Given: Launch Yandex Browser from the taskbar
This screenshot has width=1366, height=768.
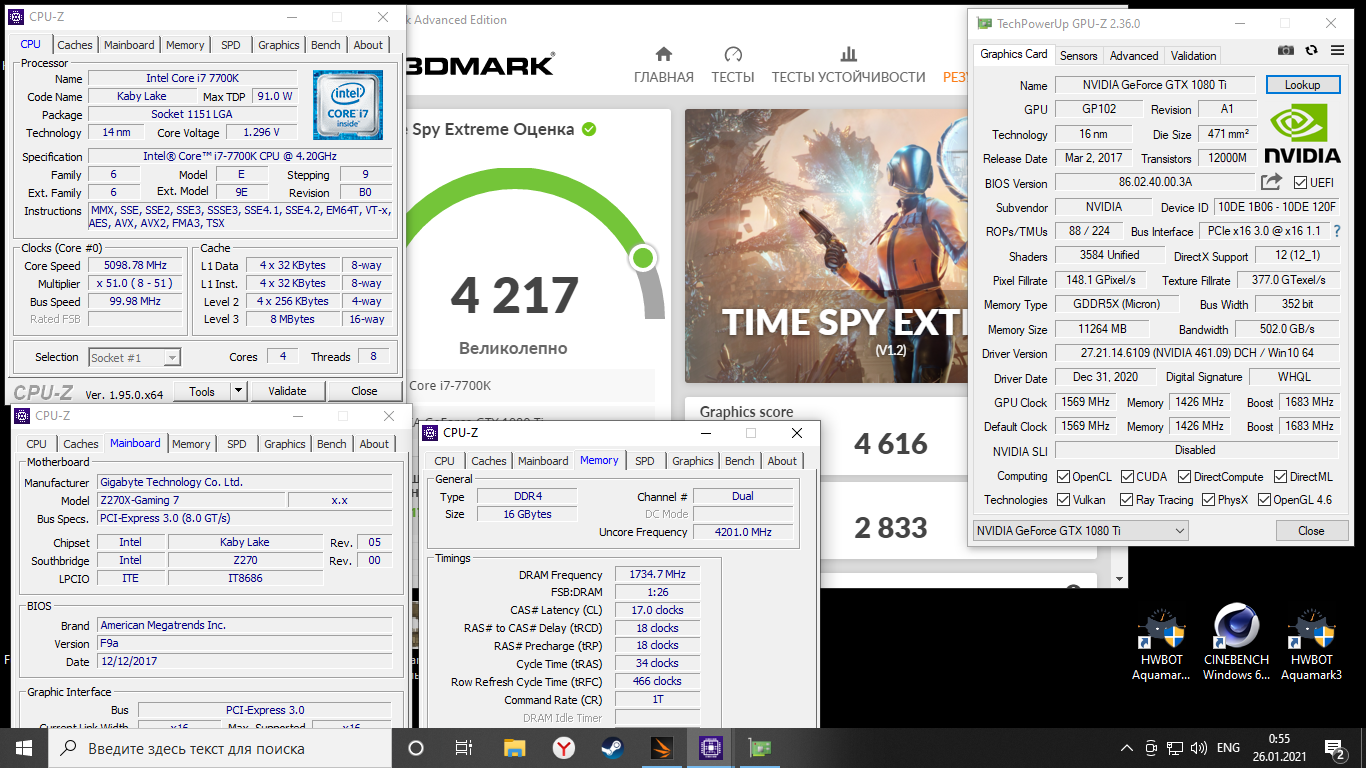Looking at the screenshot, I should pos(564,747).
